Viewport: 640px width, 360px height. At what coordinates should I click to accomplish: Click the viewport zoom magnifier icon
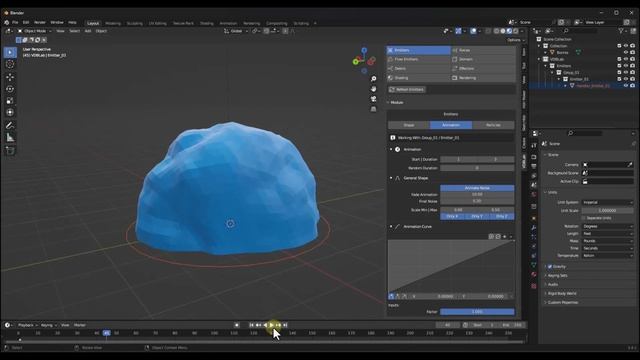click(373, 79)
